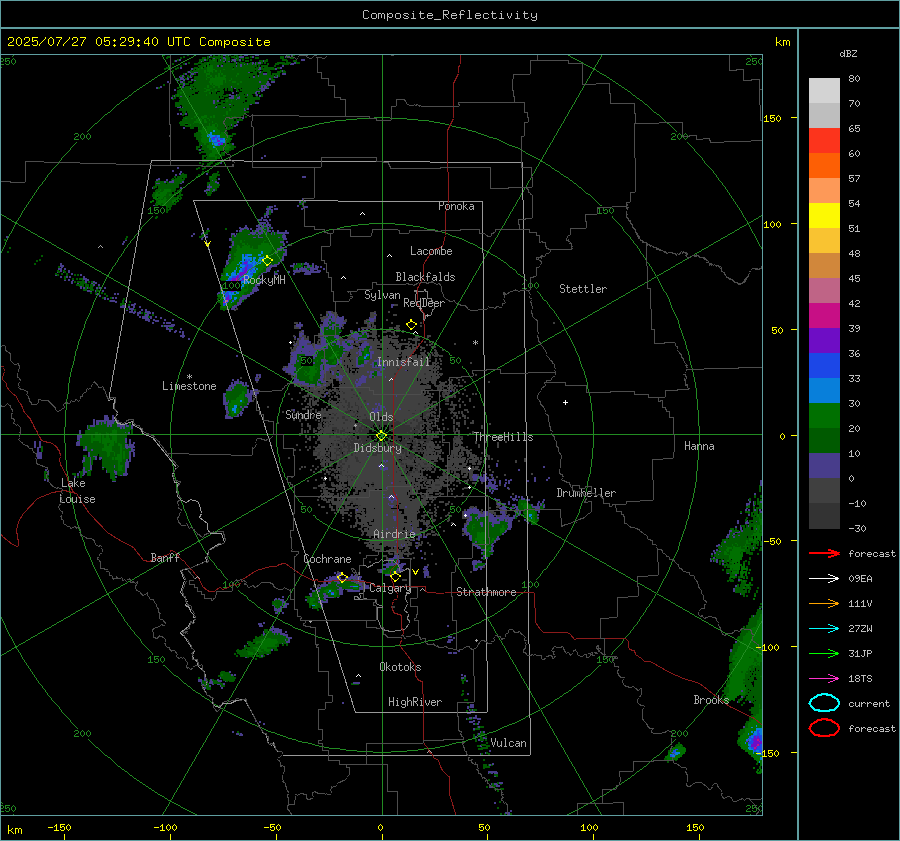Click the white 09EA arrow in the legend

[x=824, y=579]
